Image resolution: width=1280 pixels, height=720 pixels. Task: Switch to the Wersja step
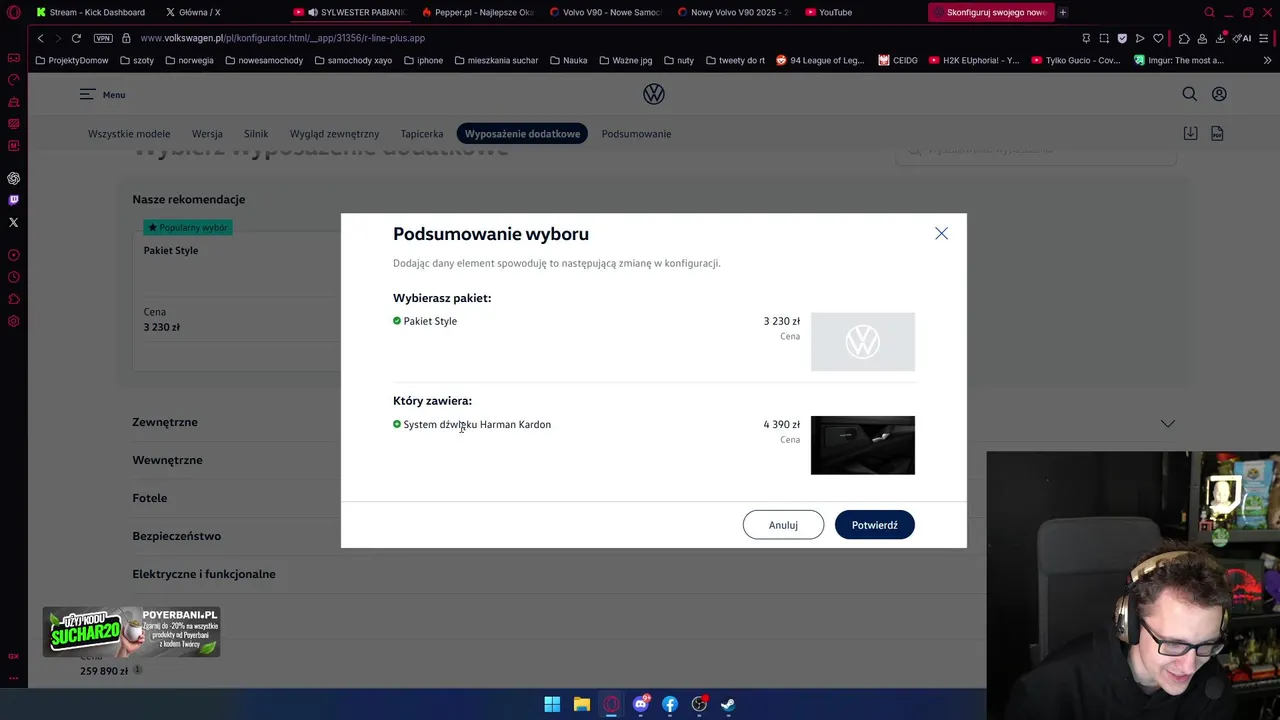point(207,134)
